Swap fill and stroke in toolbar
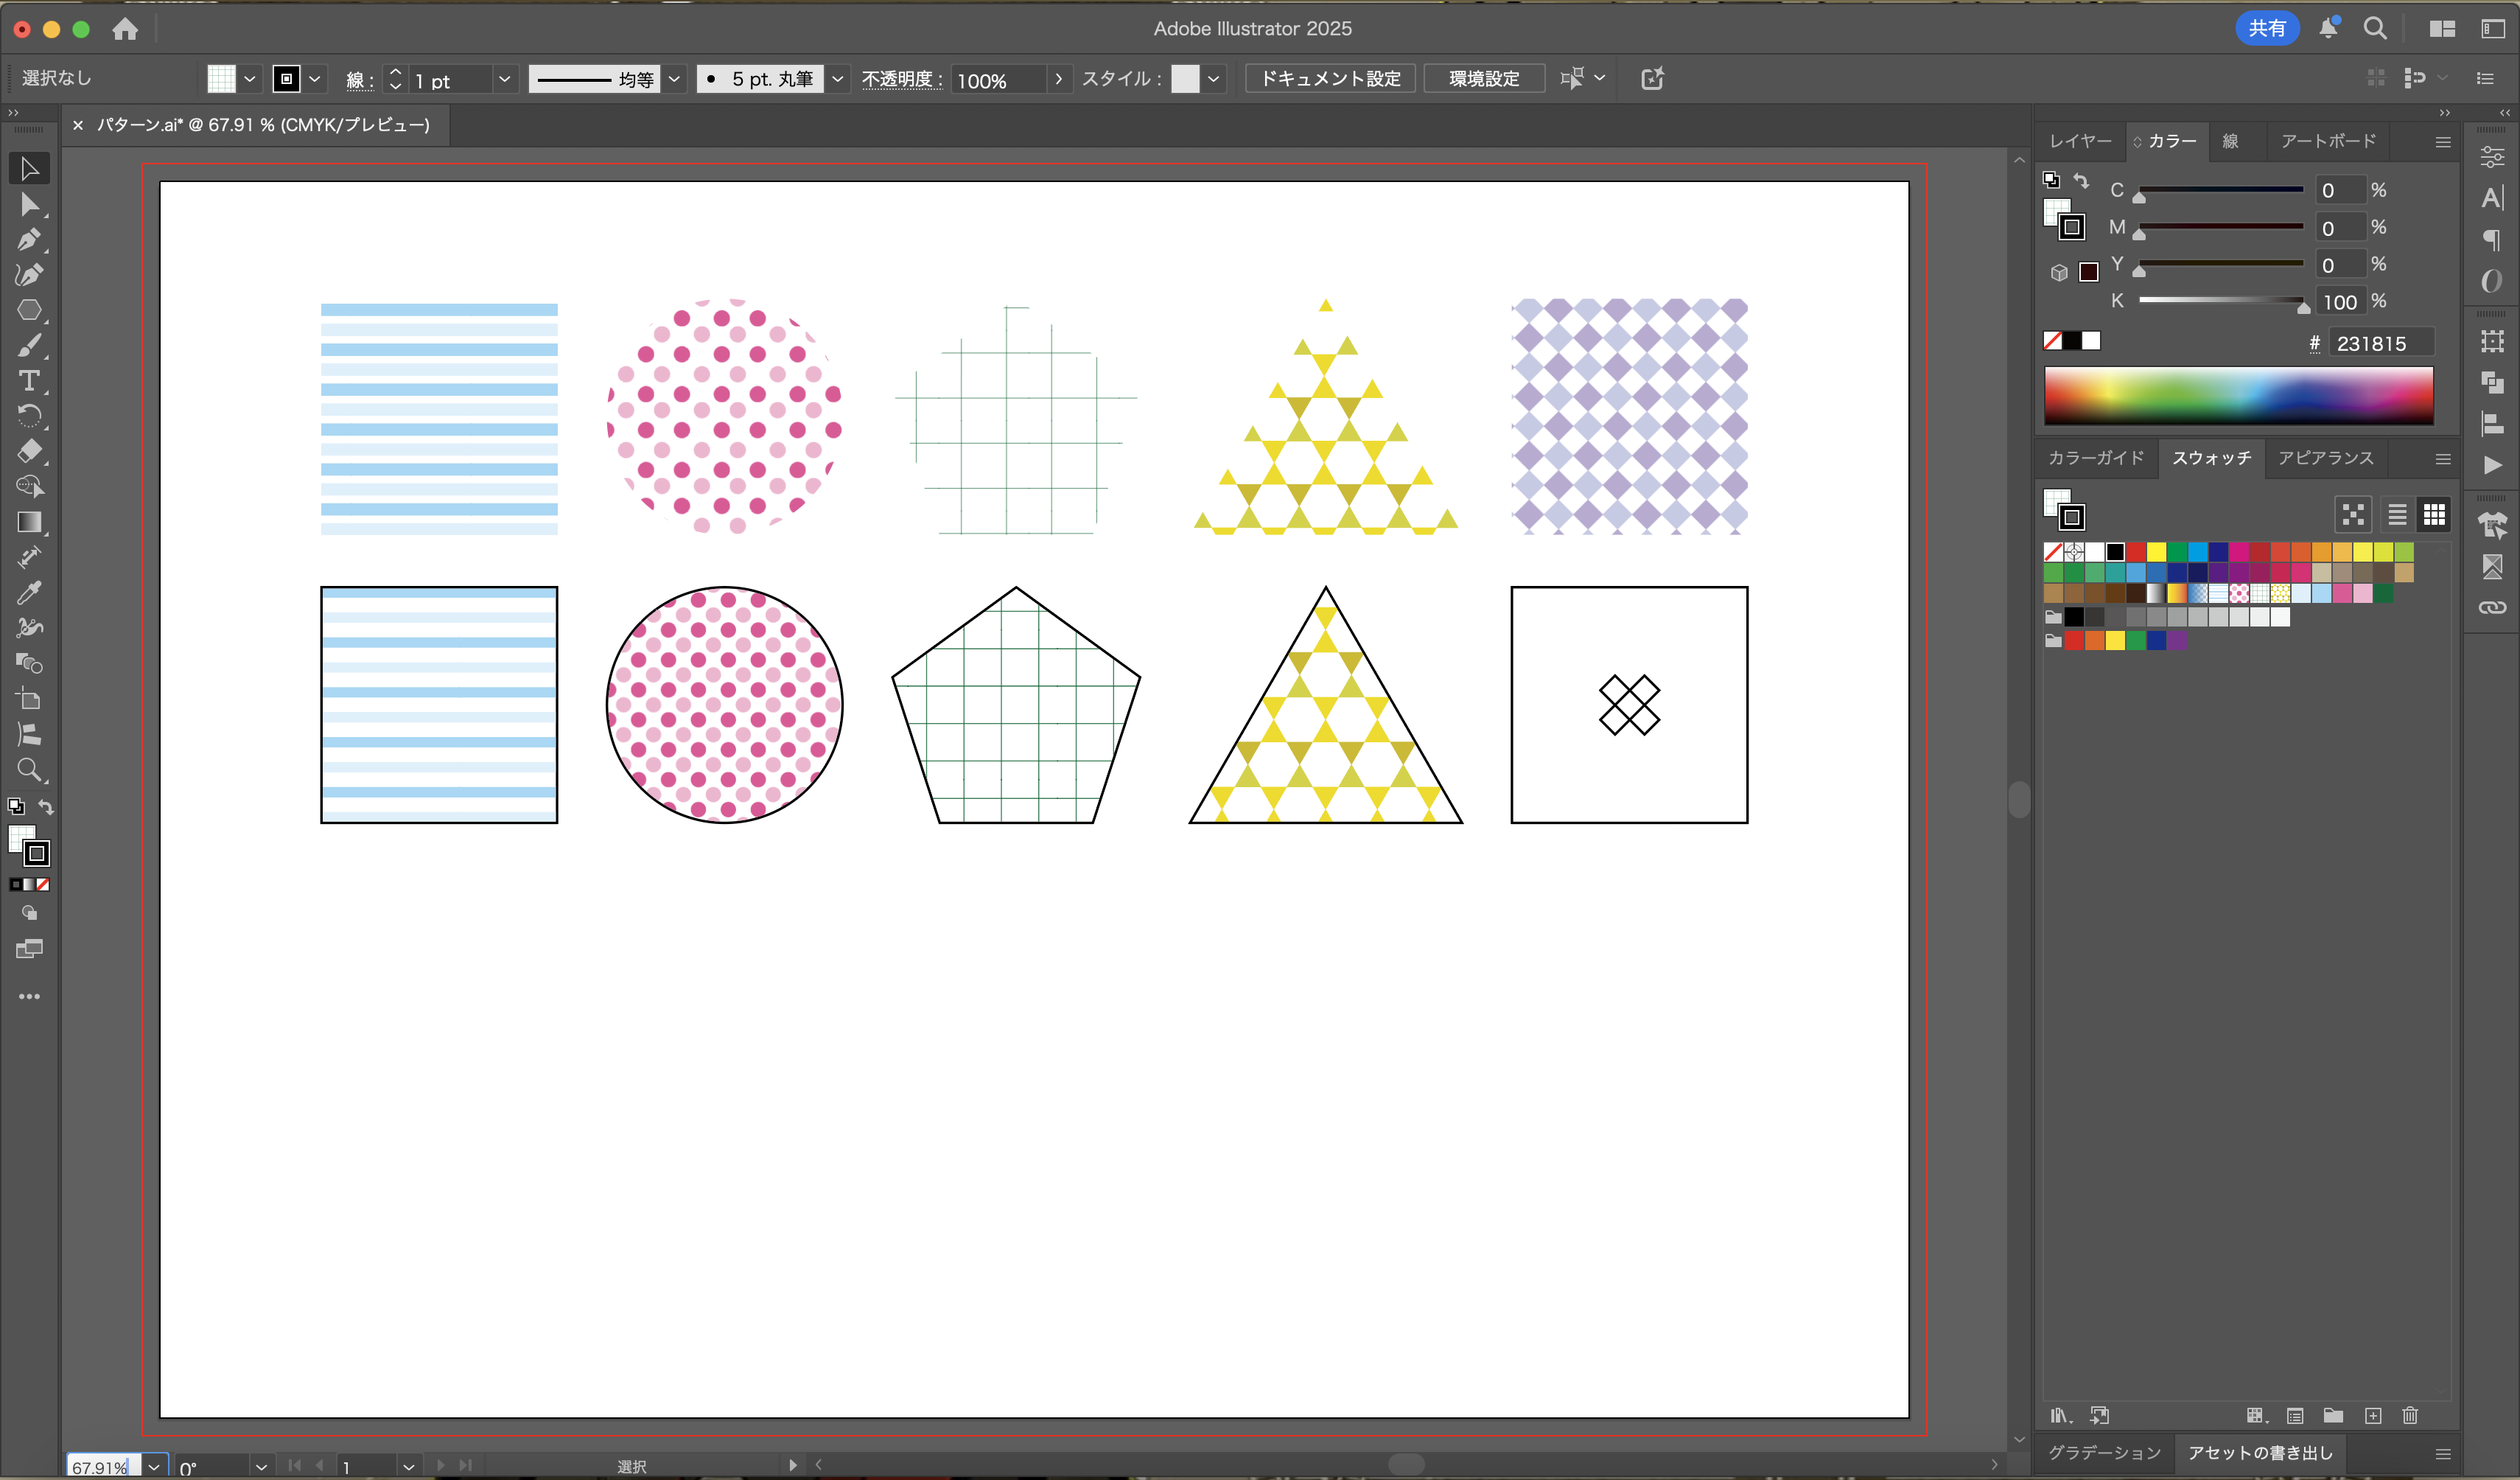Viewport: 2520px width, 1480px height. [x=46, y=806]
